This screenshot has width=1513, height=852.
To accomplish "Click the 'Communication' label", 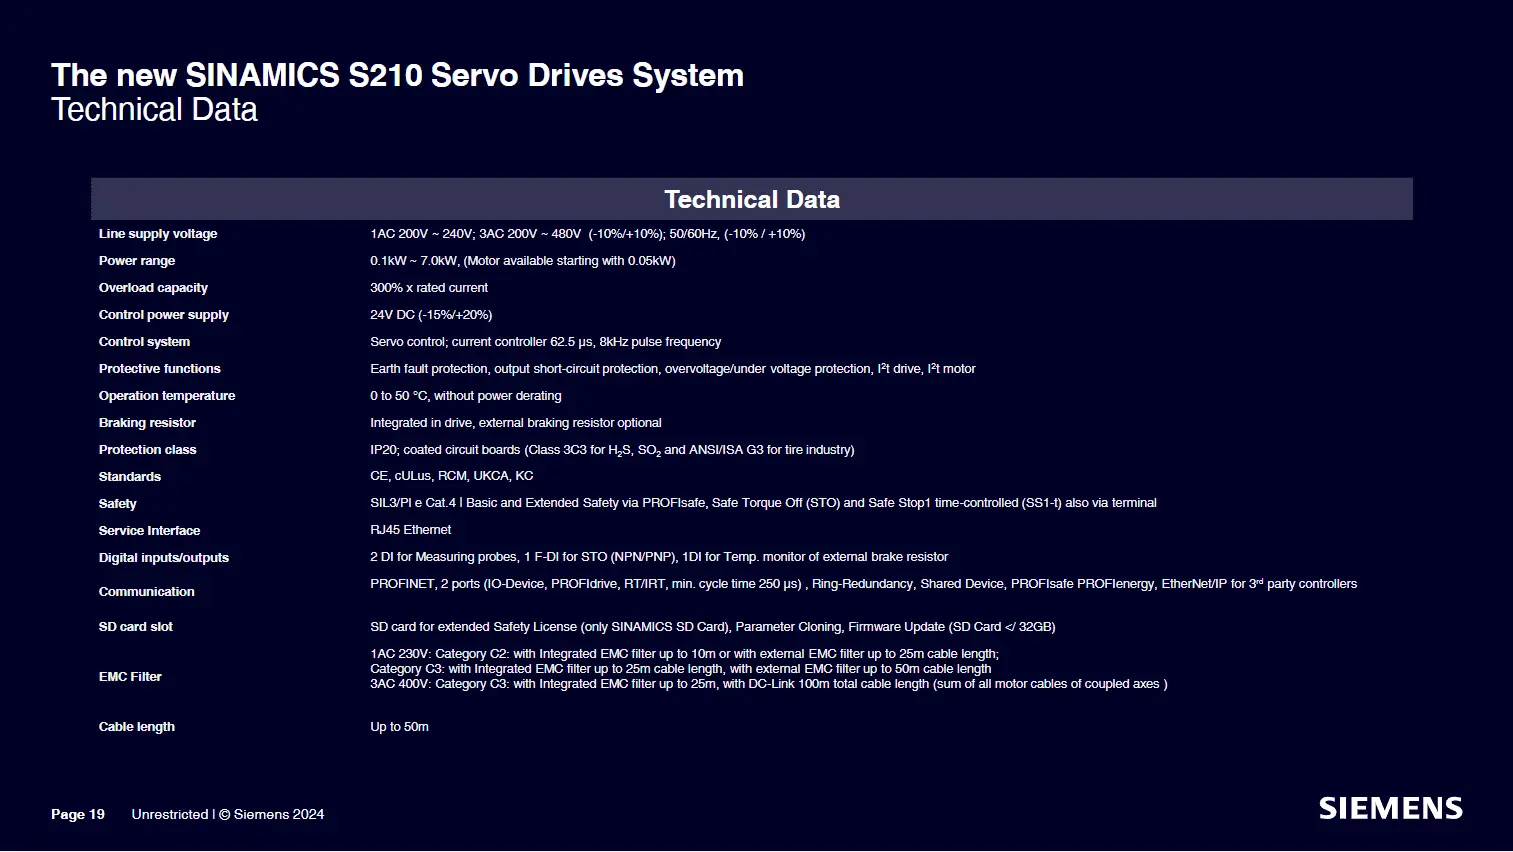I will coord(146,592).
